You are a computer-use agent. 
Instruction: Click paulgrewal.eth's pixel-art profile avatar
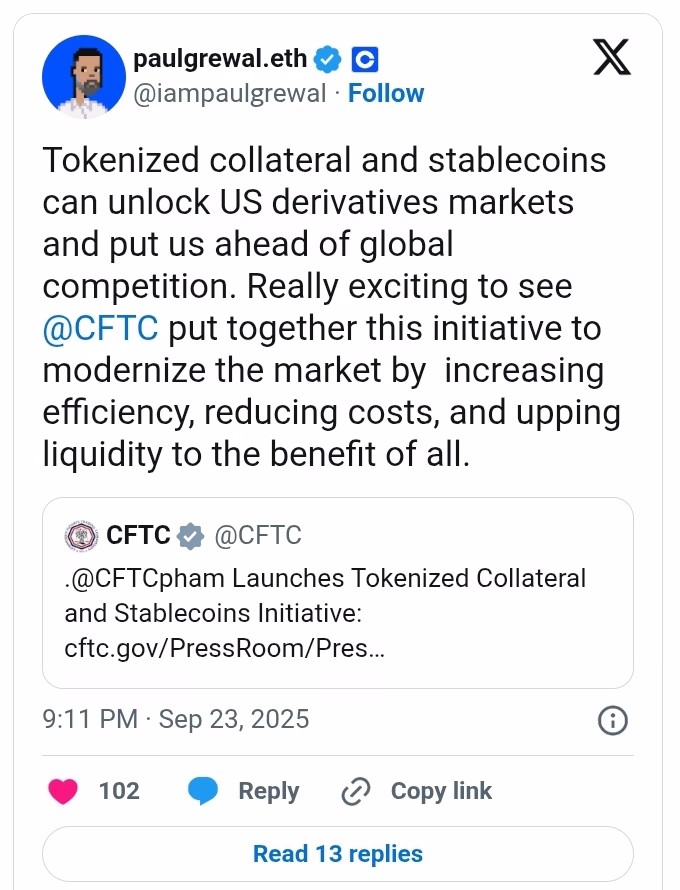(81, 77)
